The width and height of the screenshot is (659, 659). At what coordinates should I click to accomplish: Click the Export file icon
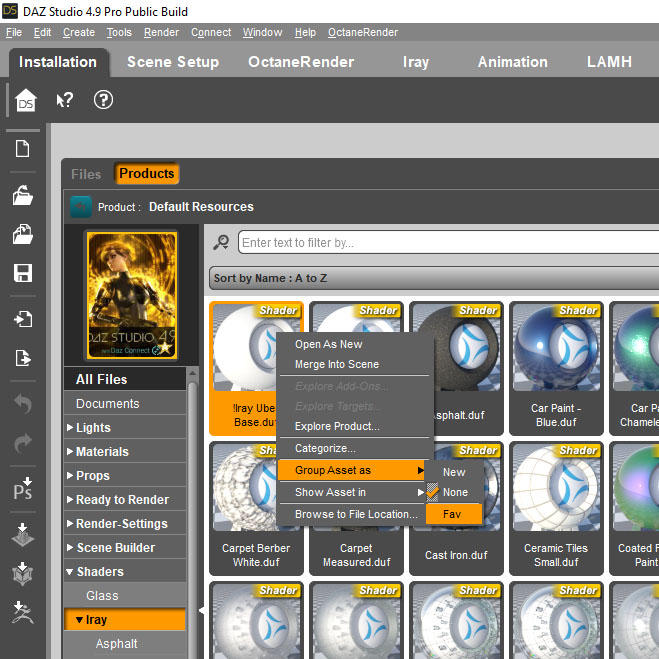coord(23,358)
